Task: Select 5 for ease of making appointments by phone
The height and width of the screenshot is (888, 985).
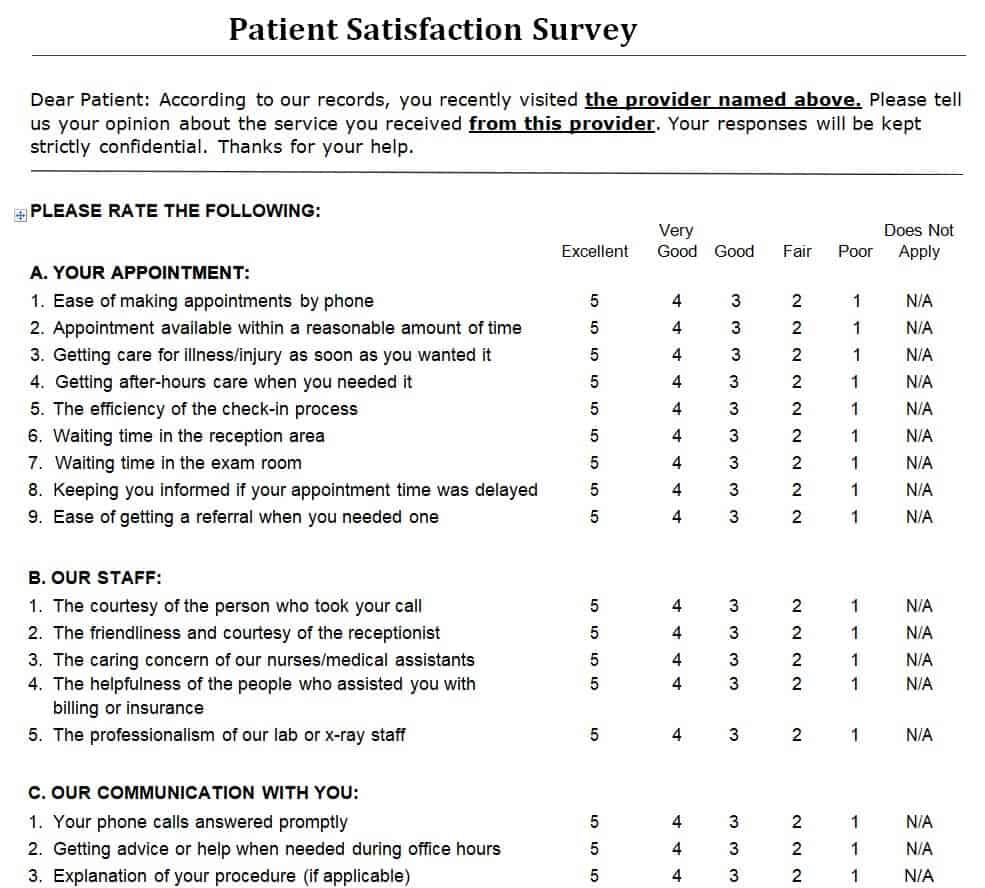Action: click(594, 301)
